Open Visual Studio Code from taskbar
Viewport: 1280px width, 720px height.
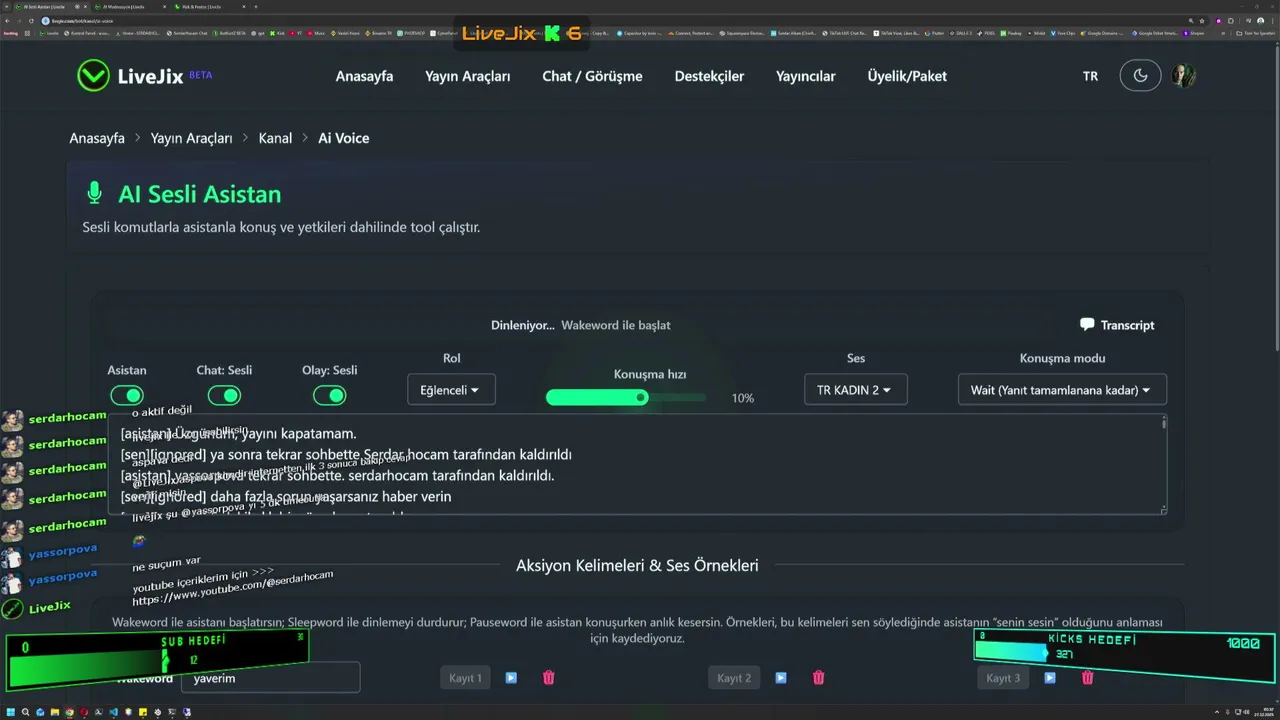(x=113, y=712)
